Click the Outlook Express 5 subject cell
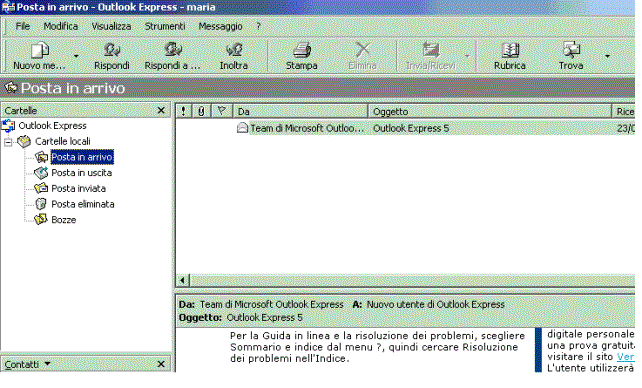The image size is (642, 388). coord(411,129)
